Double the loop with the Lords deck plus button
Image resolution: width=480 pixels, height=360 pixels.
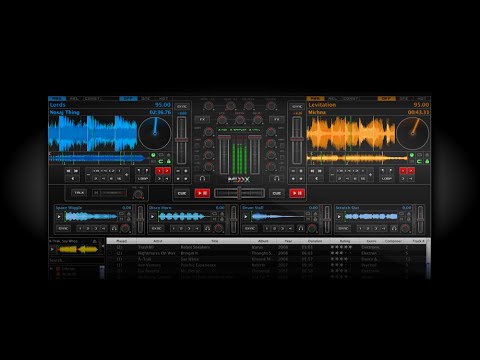click(x=127, y=175)
